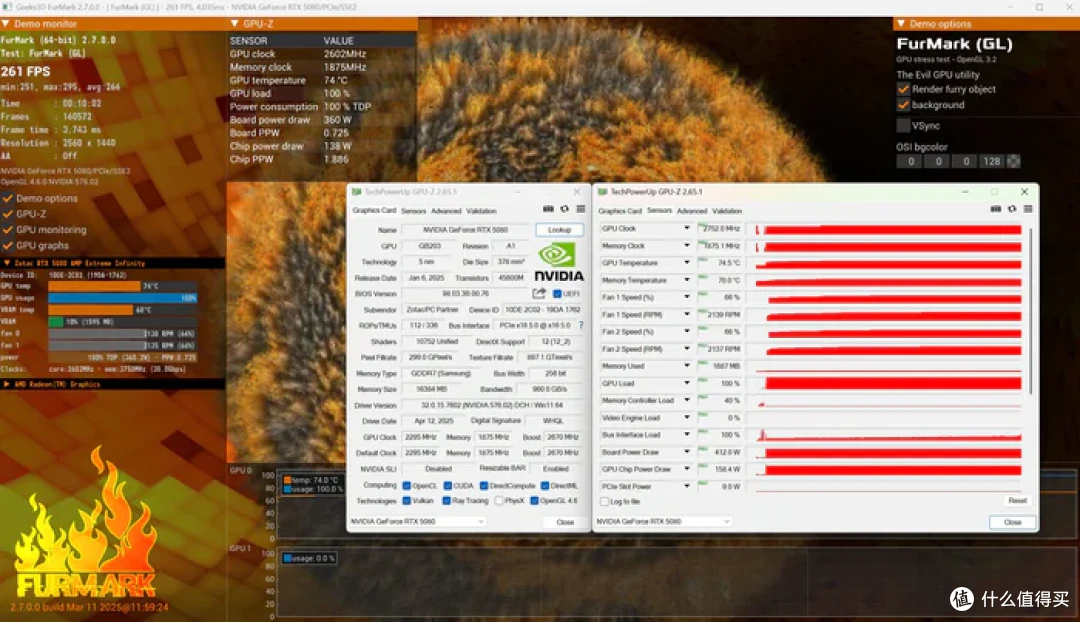Click the Video Engine Load dropdown arrow
This screenshot has width=1080, height=622.
(687, 417)
